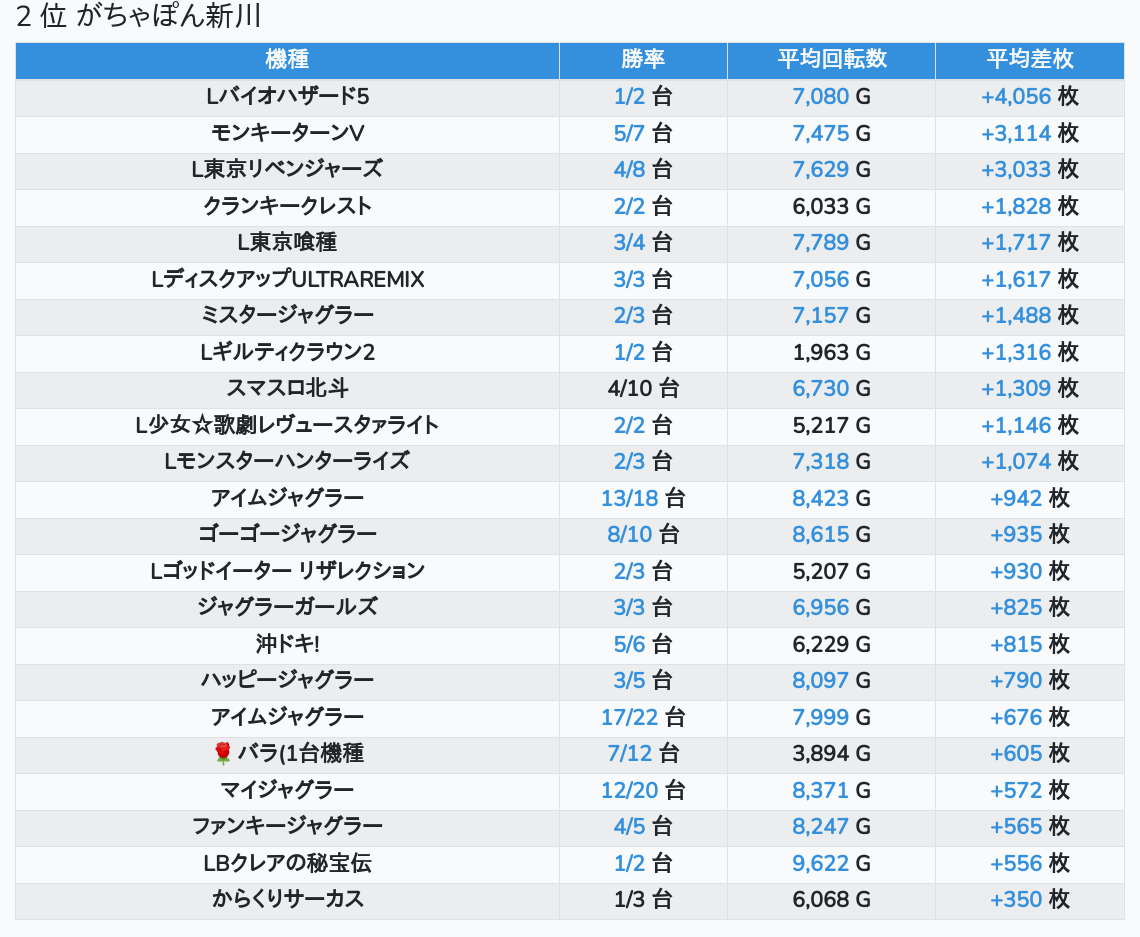Click +1,617 difference for LディスクアップULTRAREMIX
Screen dimensions: 1140x937
[x=1016, y=279]
